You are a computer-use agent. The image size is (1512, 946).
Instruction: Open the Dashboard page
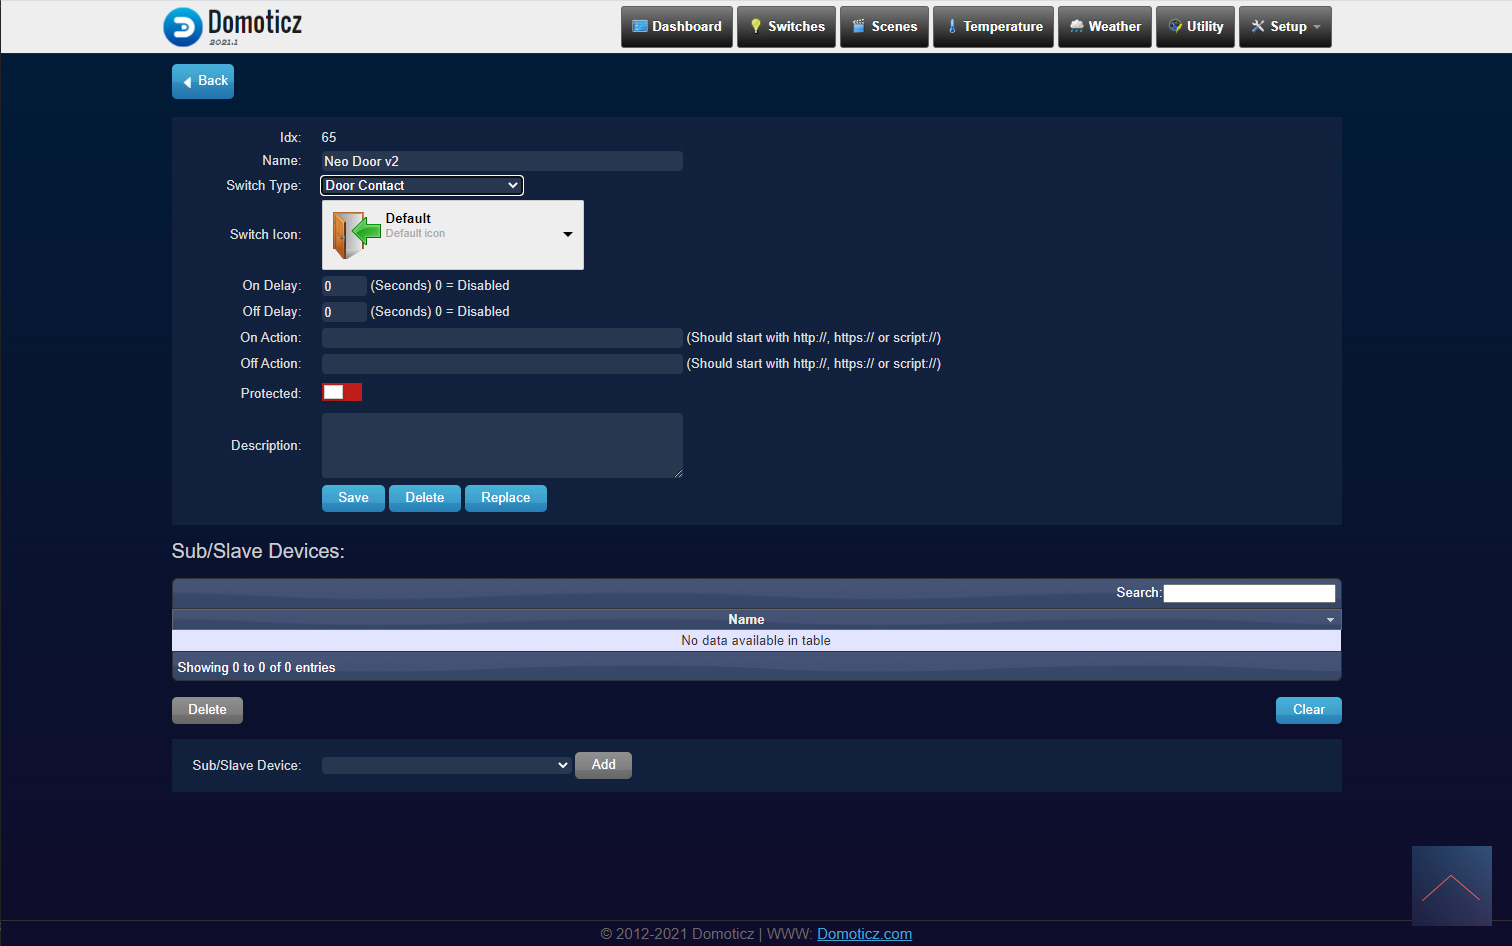point(677,27)
